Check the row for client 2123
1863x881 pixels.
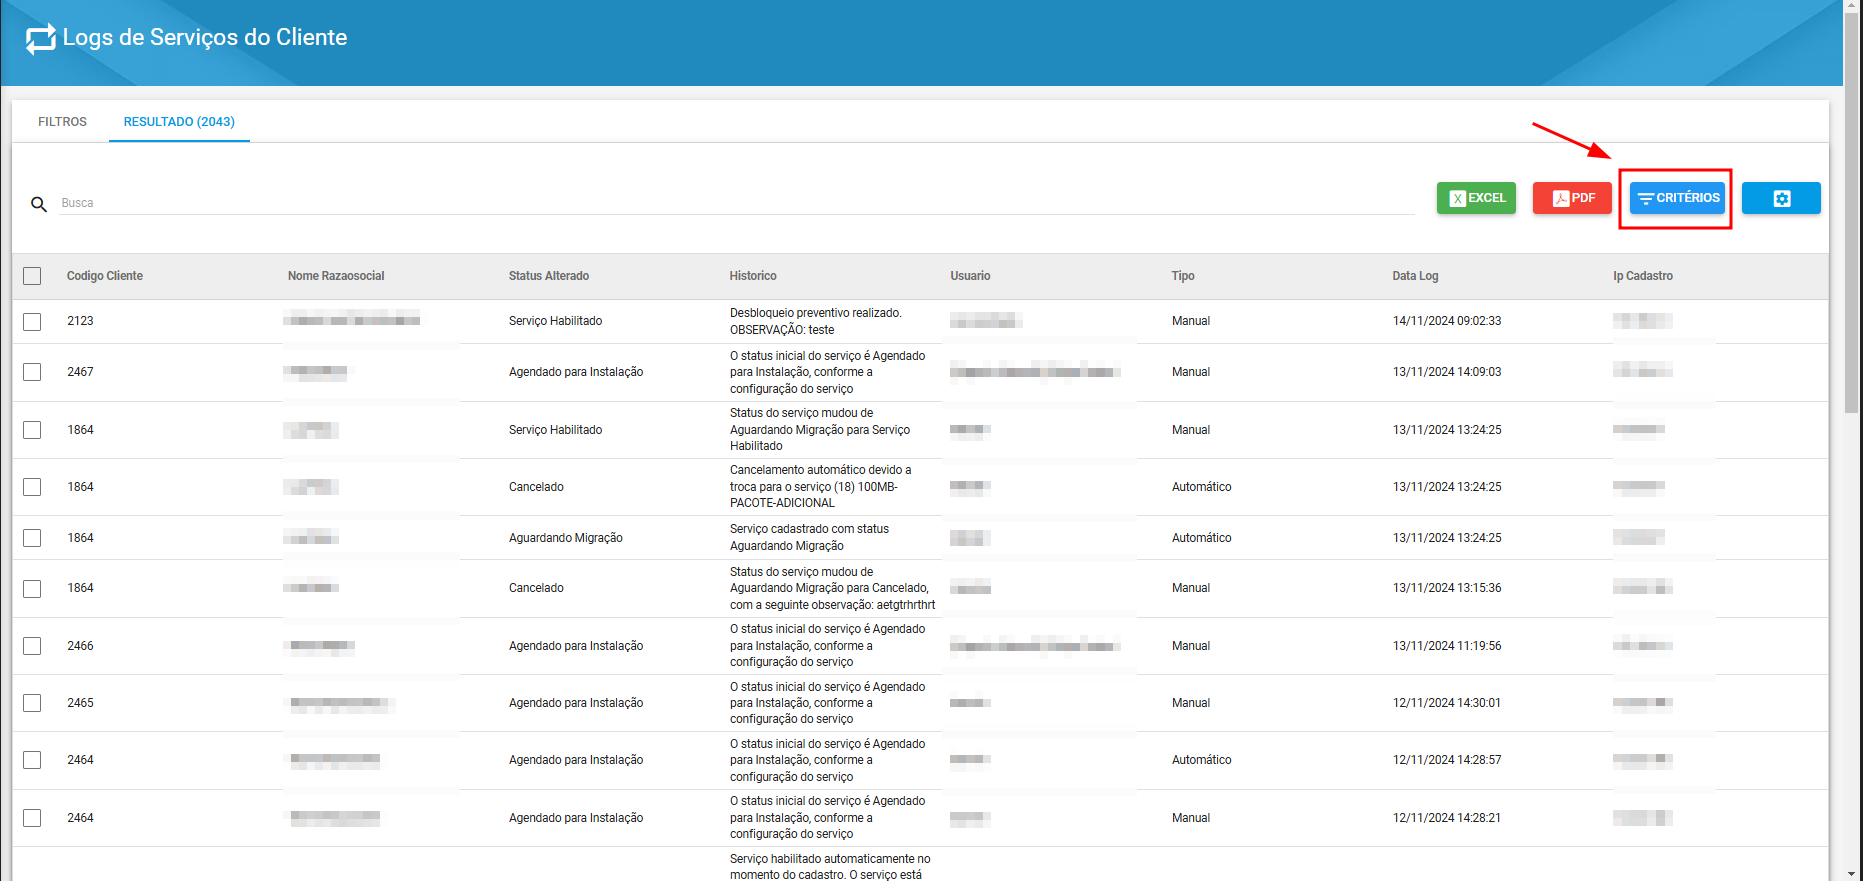(32, 322)
